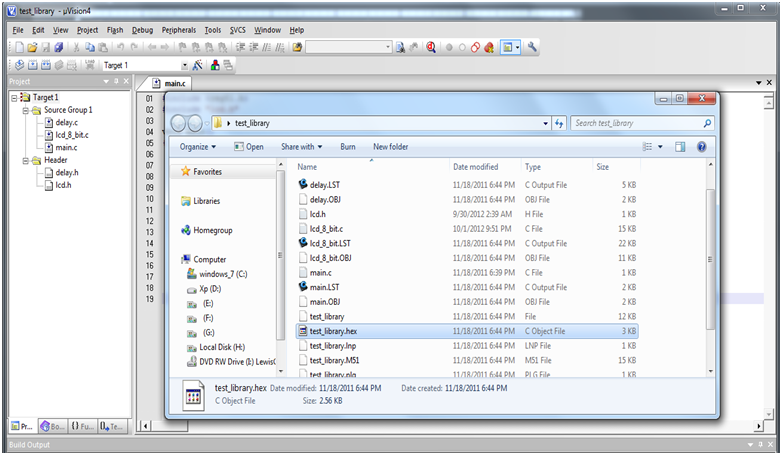Image resolution: width=783 pixels, height=456 pixels.
Task: Click the Open button in Explorer
Action: pos(249,147)
